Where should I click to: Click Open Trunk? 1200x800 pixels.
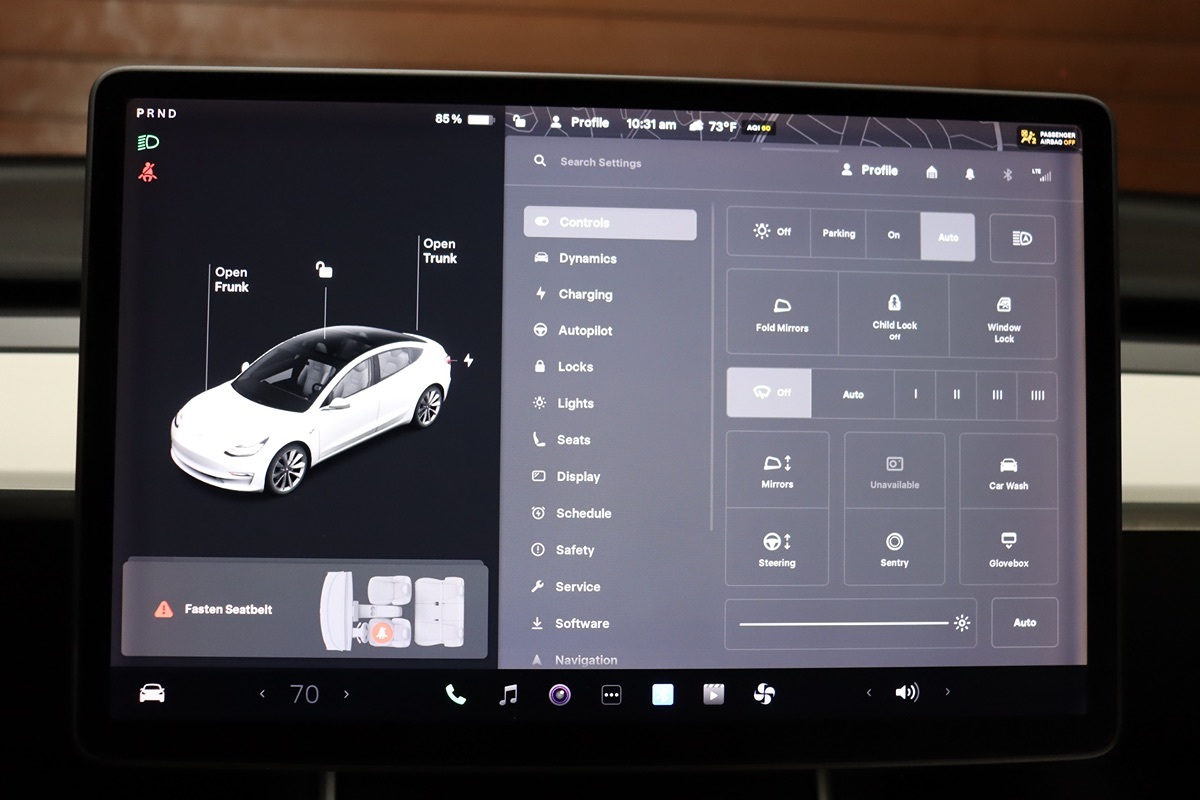coord(439,251)
